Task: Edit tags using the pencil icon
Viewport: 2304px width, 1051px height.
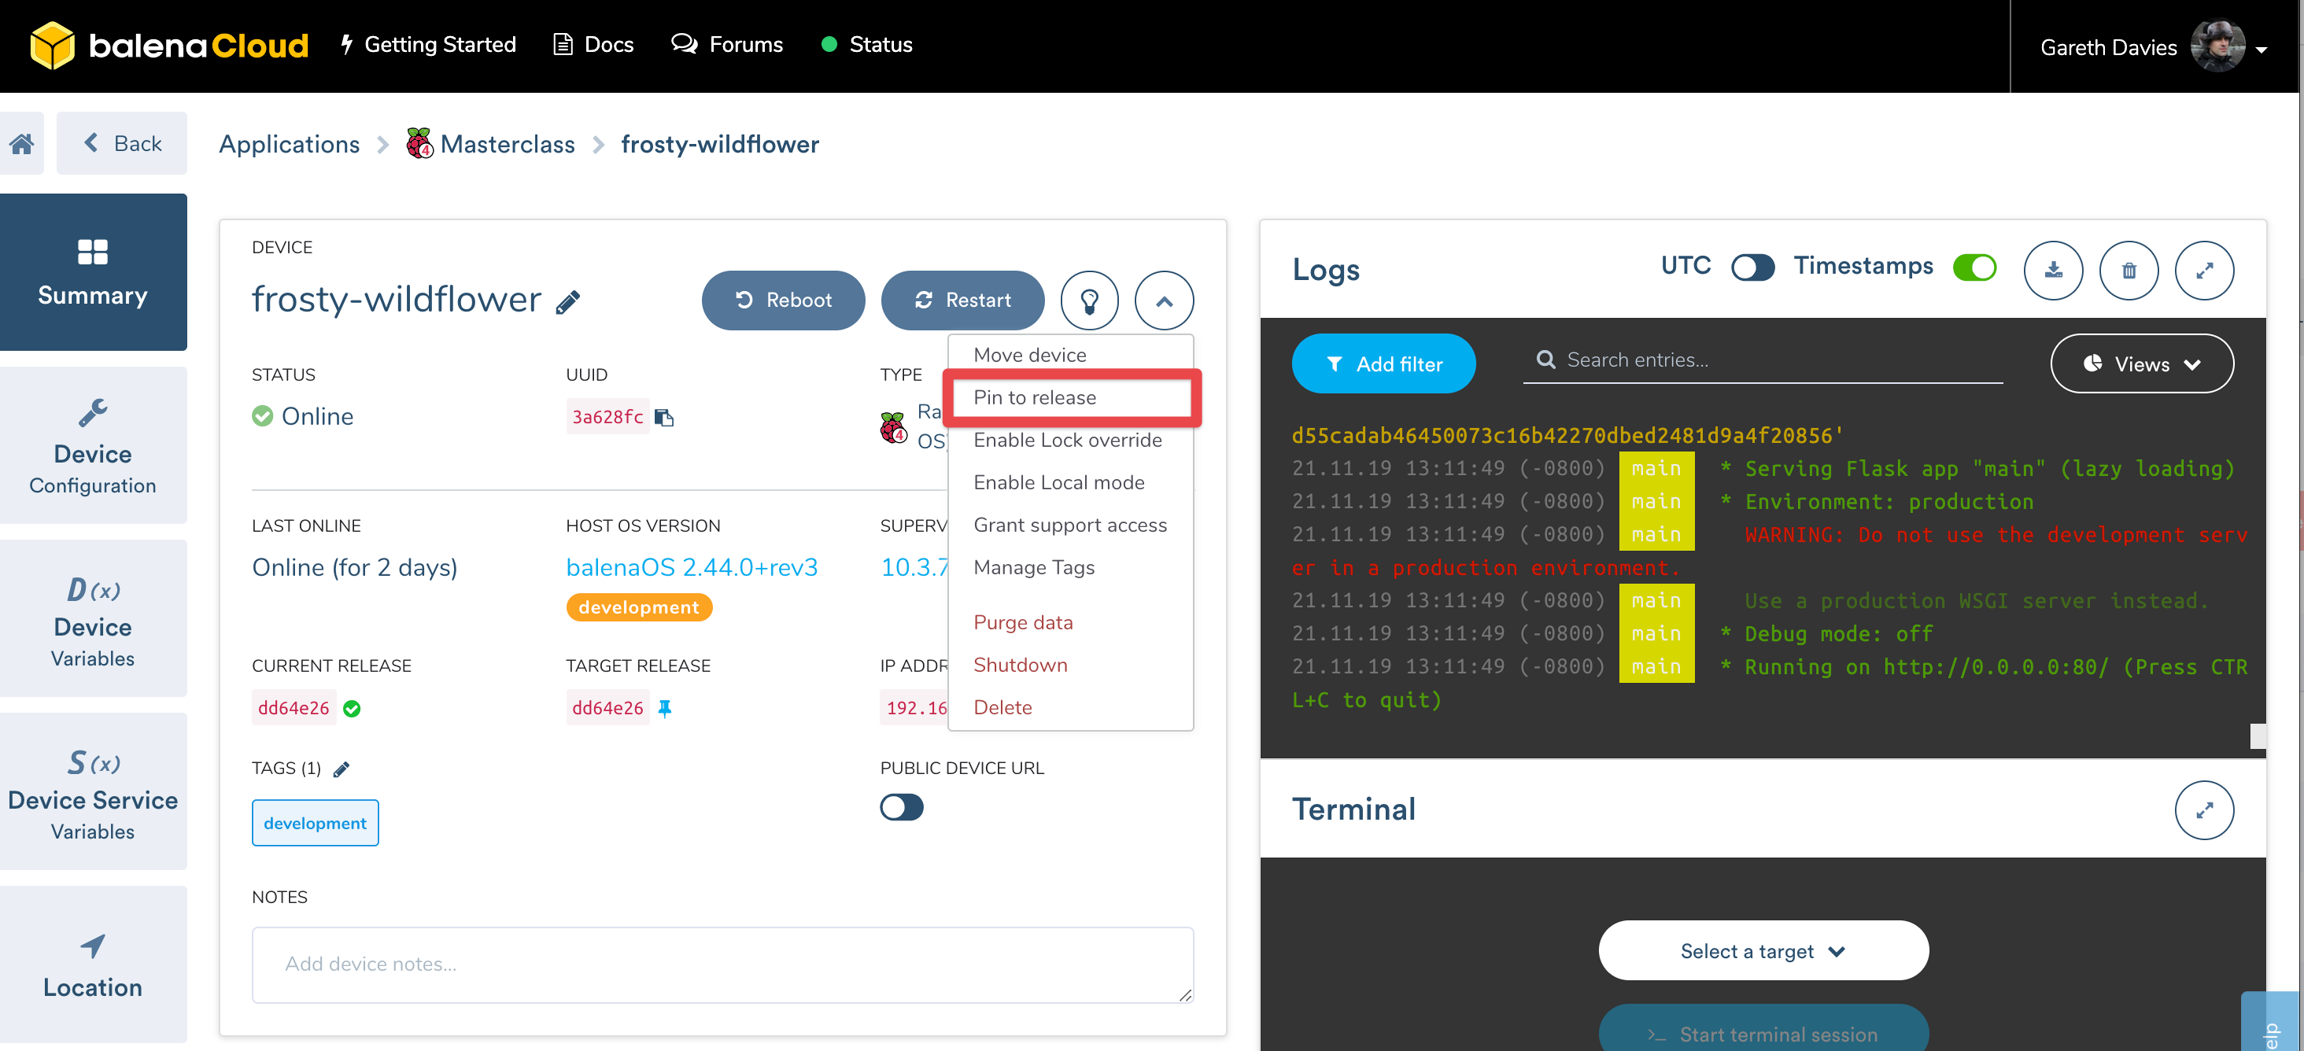Action: [x=341, y=769]
